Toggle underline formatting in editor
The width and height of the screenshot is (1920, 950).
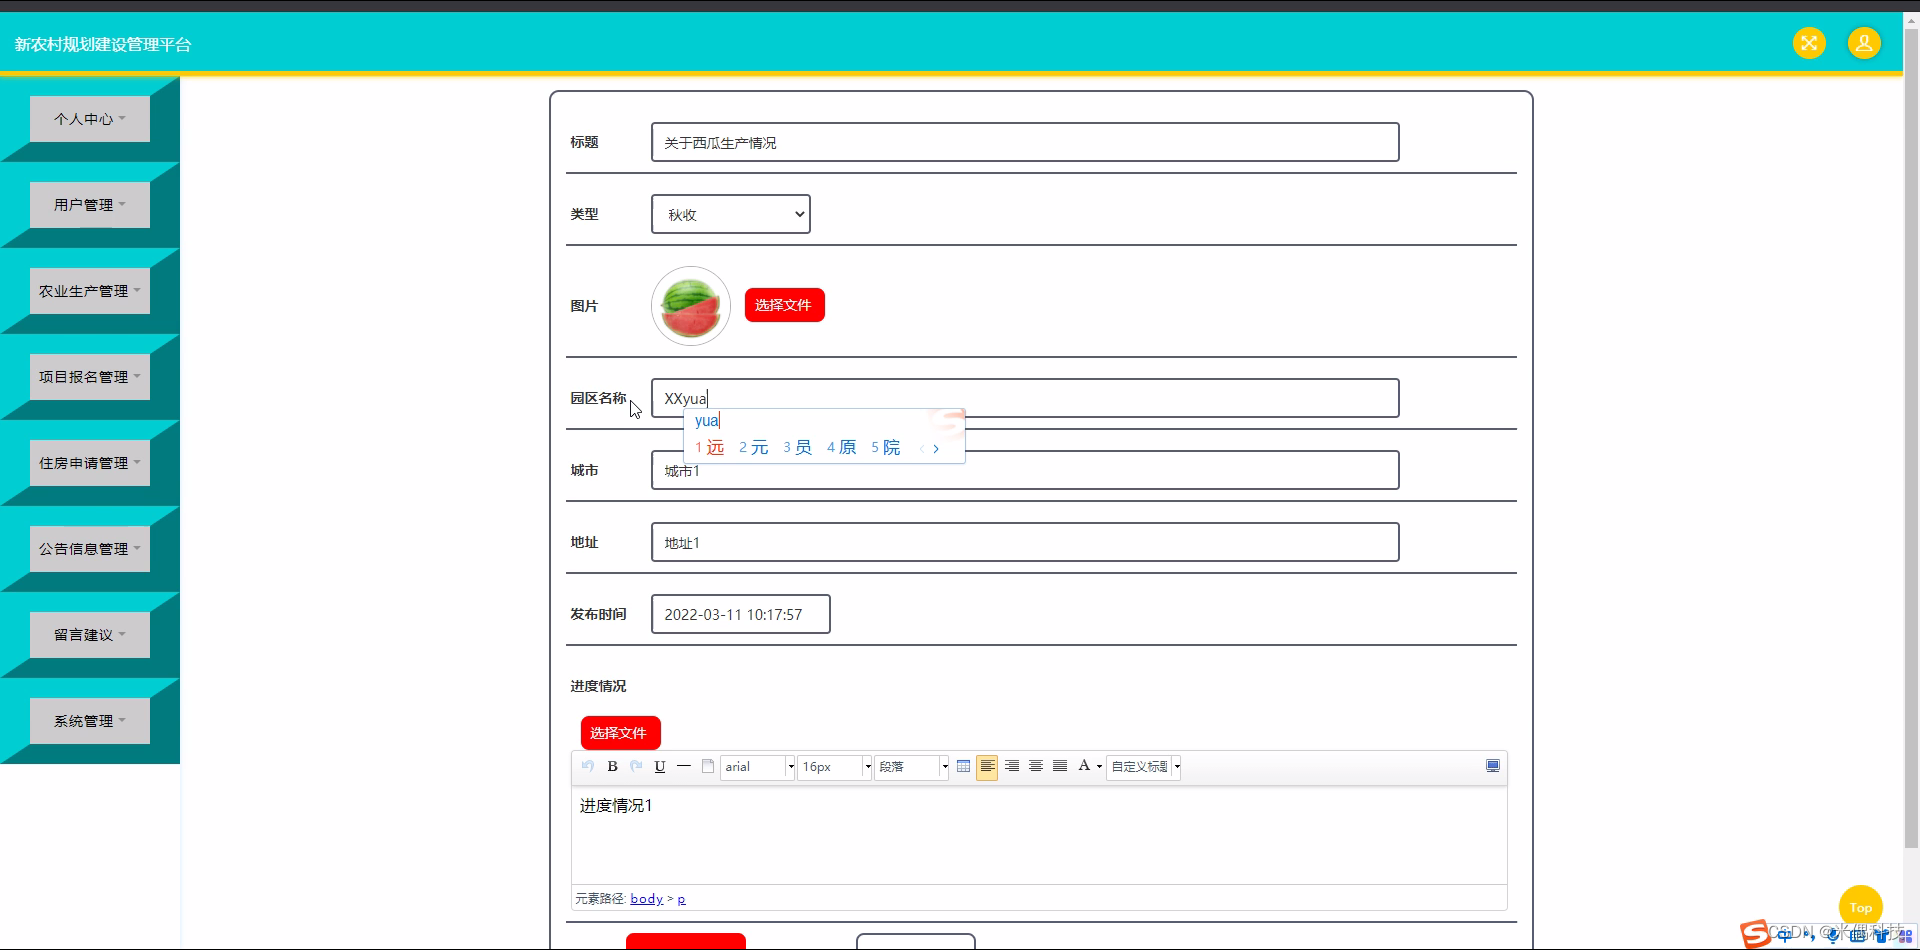pos(660,766)
